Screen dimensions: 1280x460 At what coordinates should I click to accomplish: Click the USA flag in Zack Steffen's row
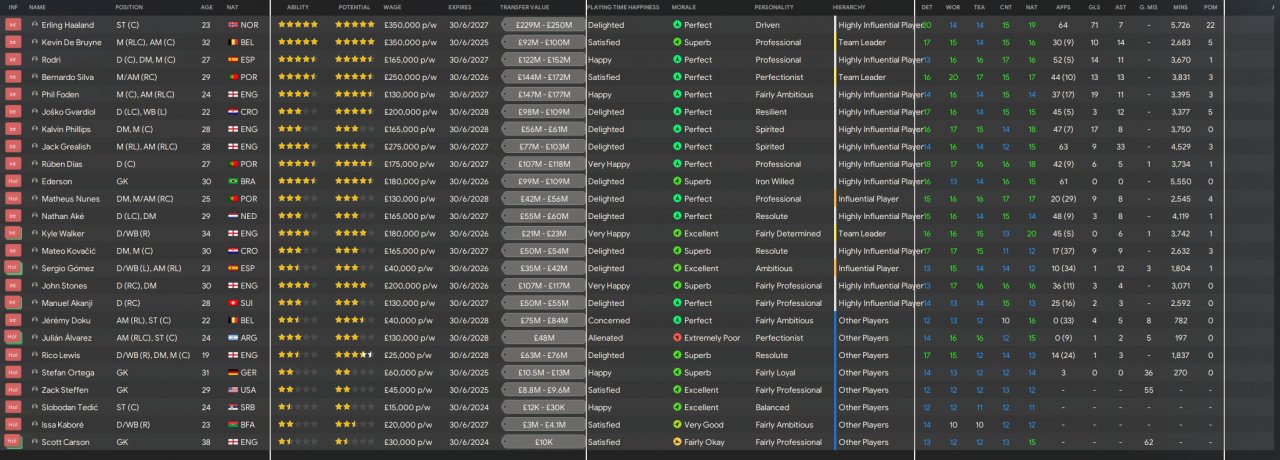(x=233, y=389)
